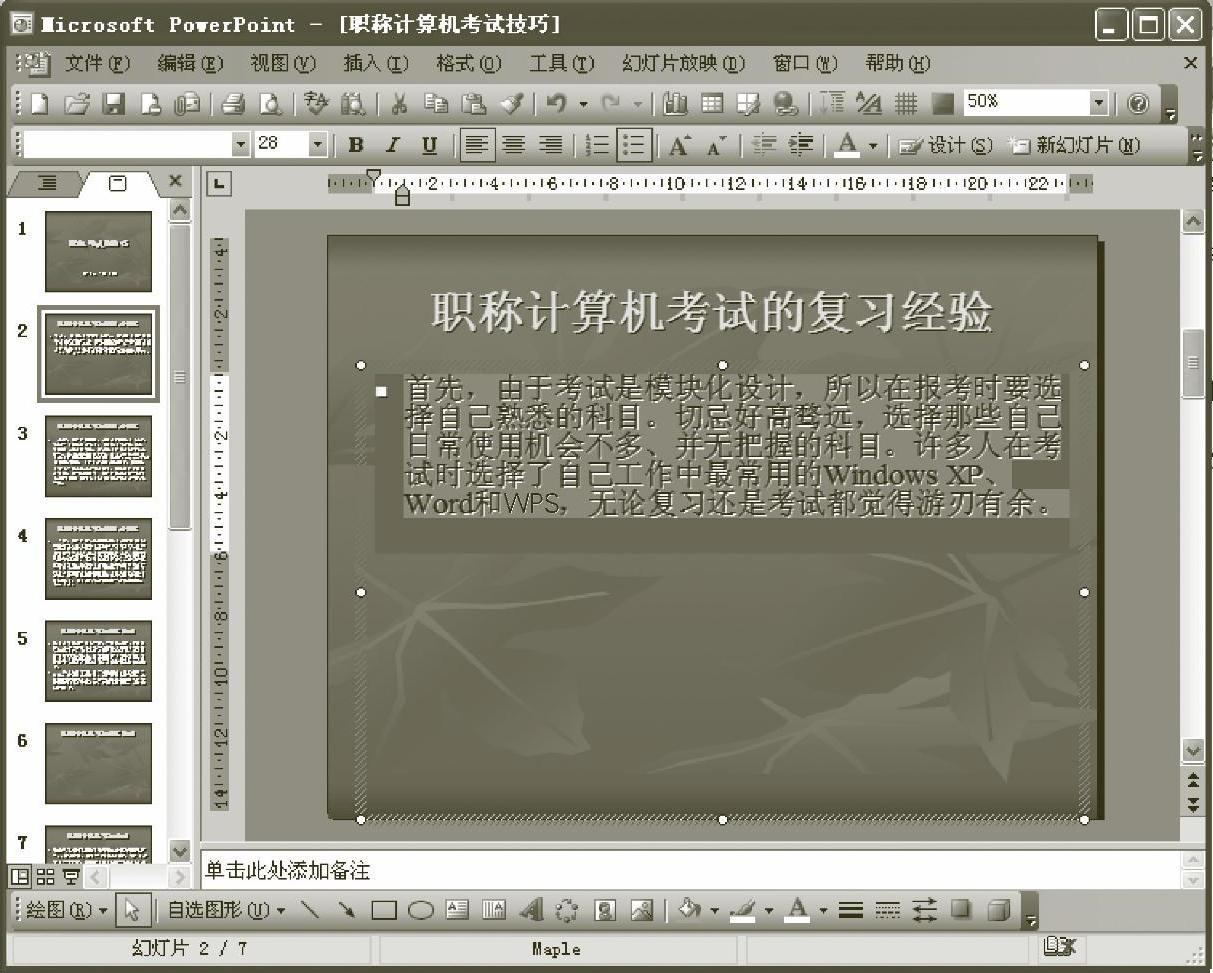Screen dimensions: 1213x973
Task: Toggle Align Right
Action: pyautogui.click(x=550, y=146)
